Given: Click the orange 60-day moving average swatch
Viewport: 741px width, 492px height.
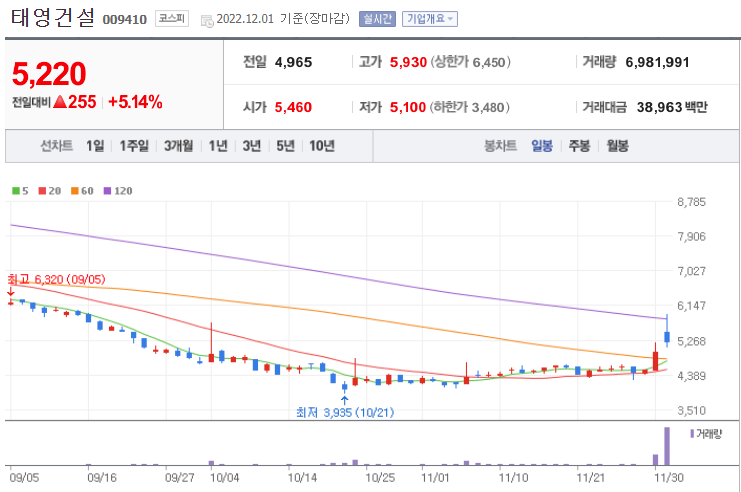Looking at the screenshot, I should tap(75, 191).
